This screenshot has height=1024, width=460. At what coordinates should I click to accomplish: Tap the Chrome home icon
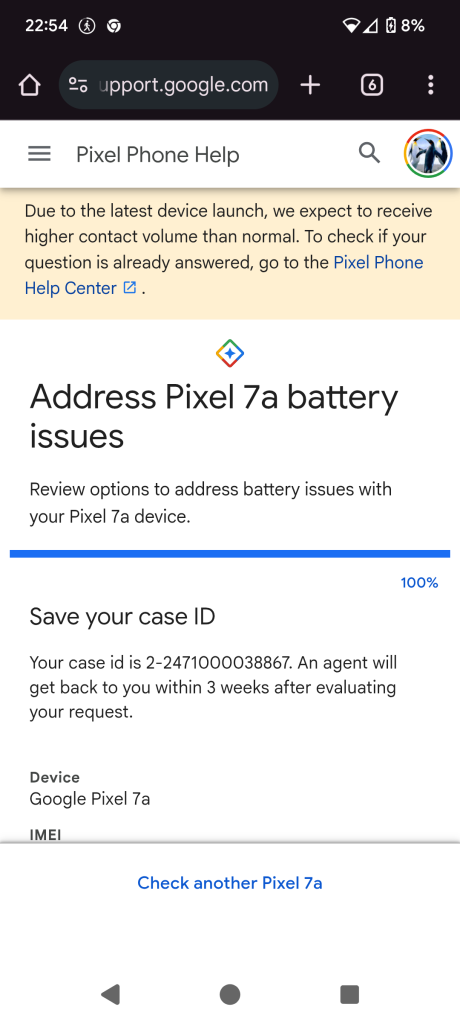[x=29, y=85]
